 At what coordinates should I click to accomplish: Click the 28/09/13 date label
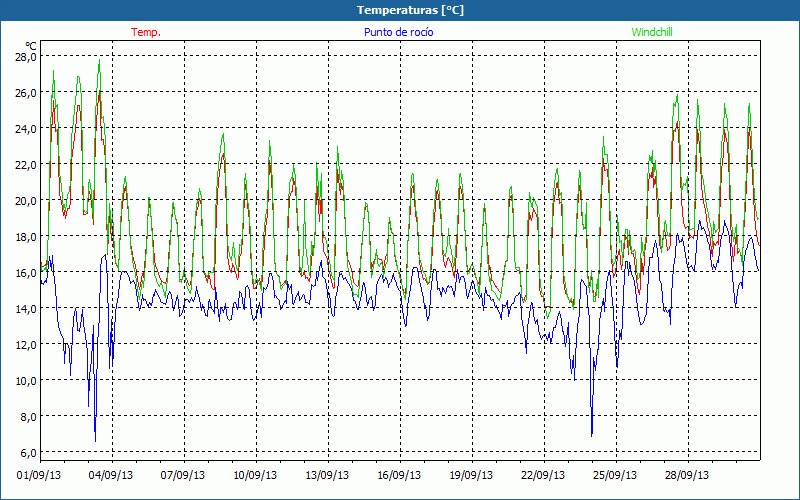(x=688, y=476)
